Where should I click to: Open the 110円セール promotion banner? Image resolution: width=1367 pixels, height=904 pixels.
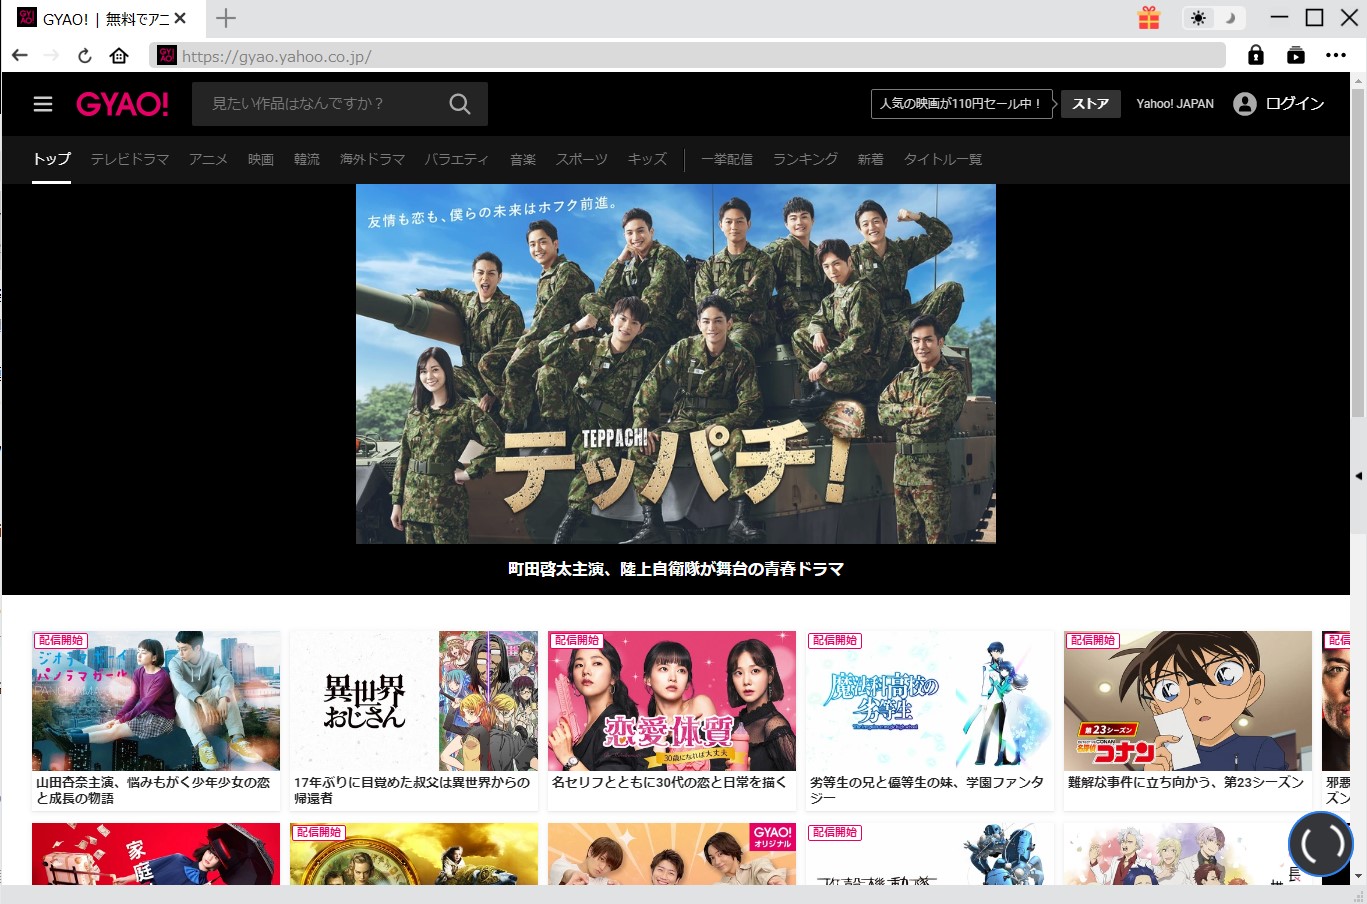[x=961, y=104]
